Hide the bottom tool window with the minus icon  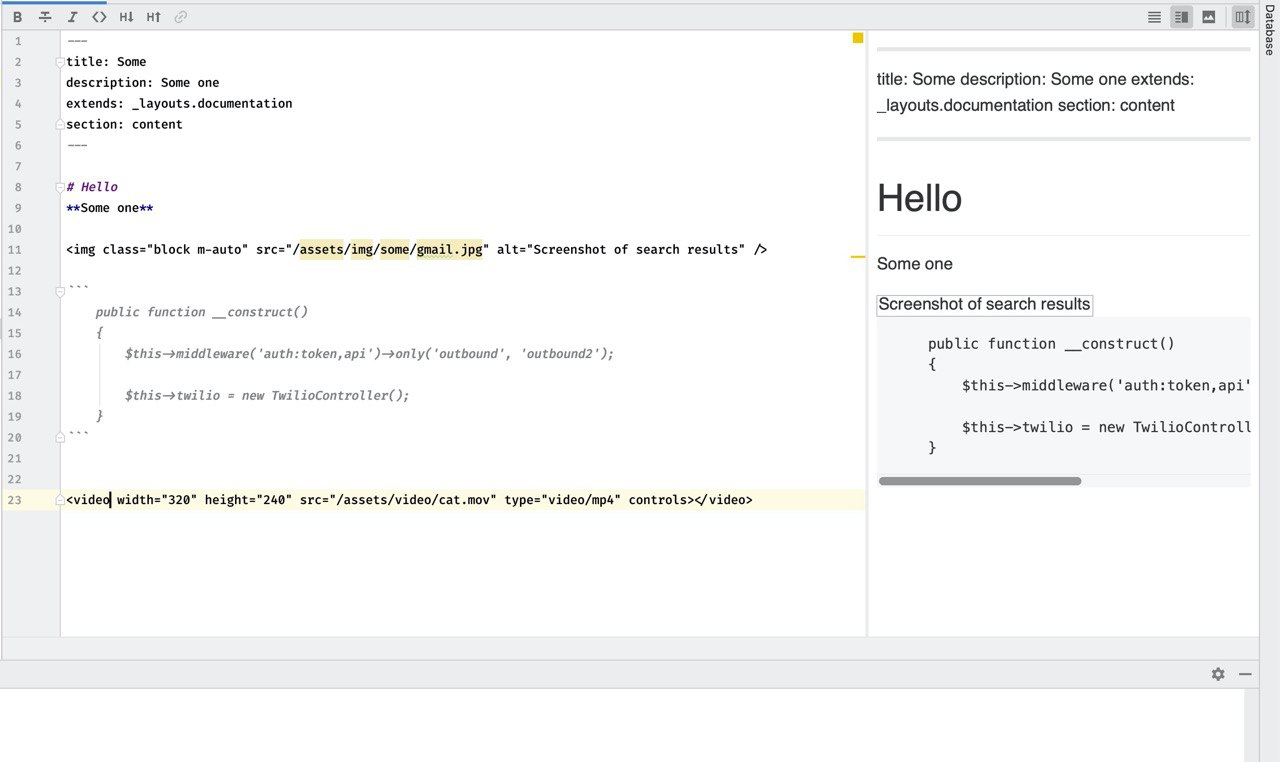point(1245,674)
